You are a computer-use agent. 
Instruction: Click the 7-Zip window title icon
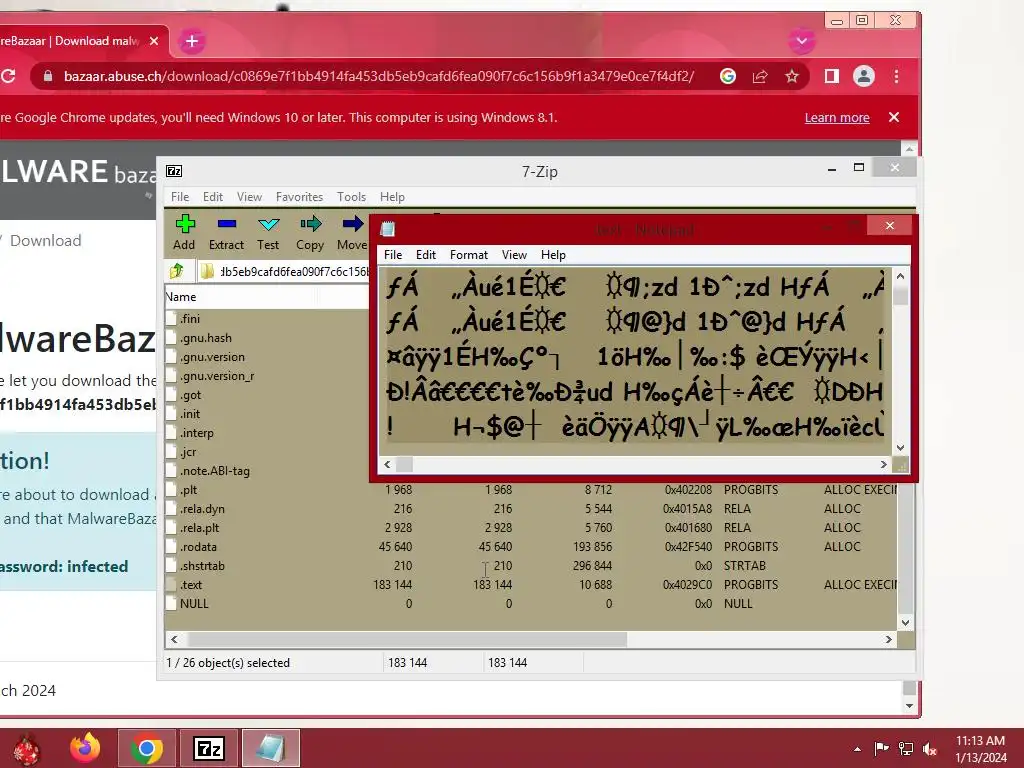tap(174, 171)
